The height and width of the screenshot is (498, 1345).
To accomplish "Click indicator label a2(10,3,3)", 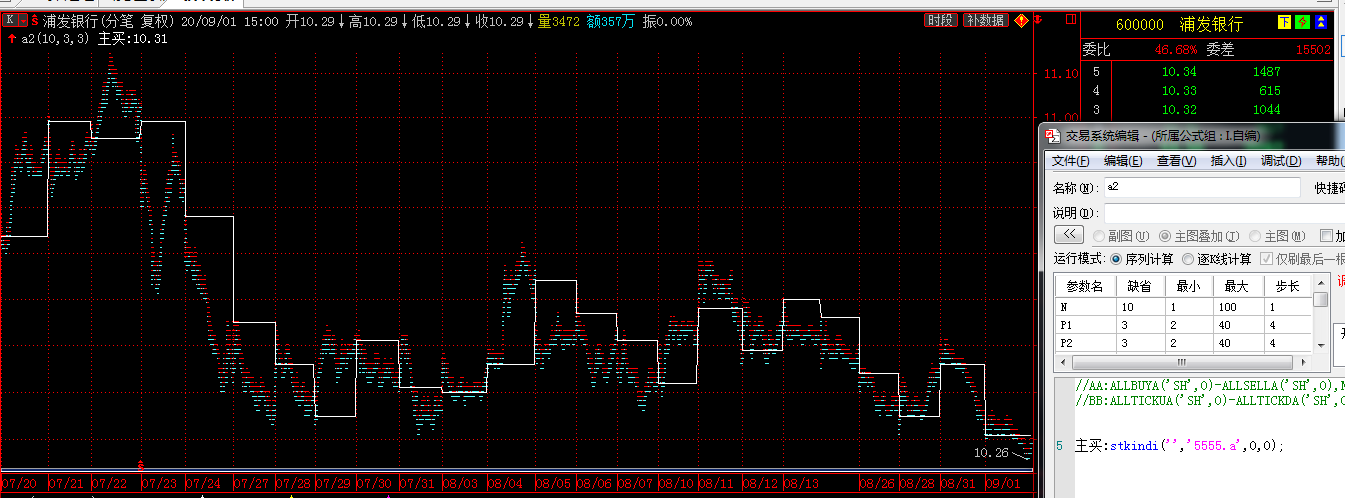I will point(57,39).
